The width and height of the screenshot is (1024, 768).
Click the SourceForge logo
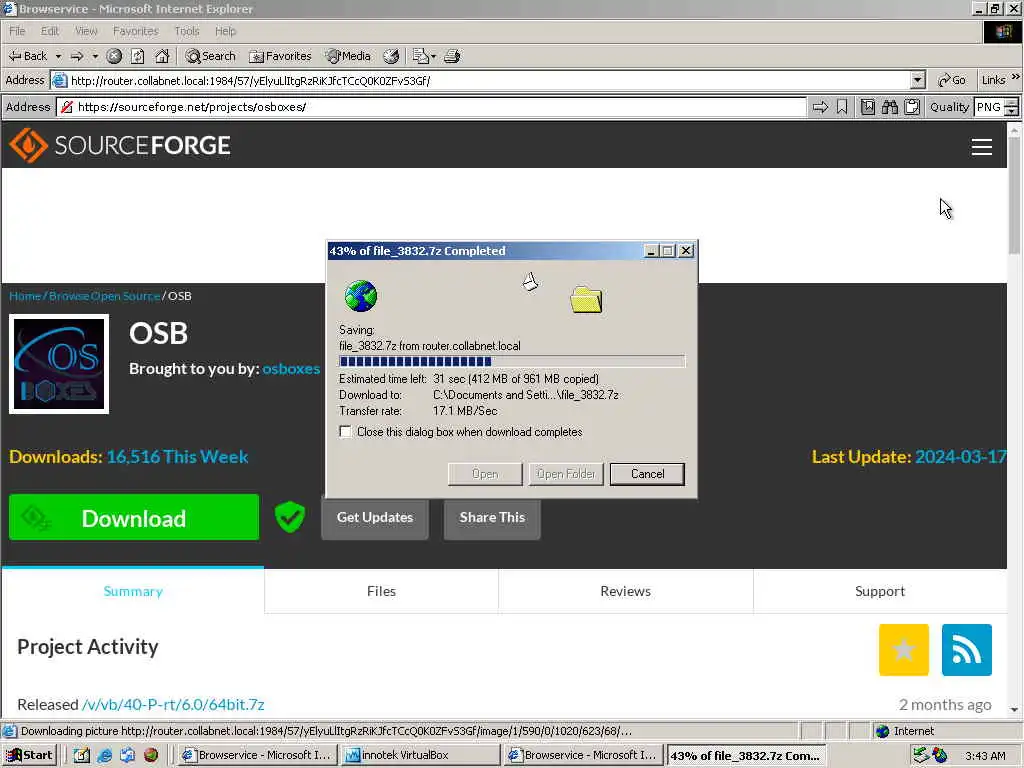click(120, 145)
